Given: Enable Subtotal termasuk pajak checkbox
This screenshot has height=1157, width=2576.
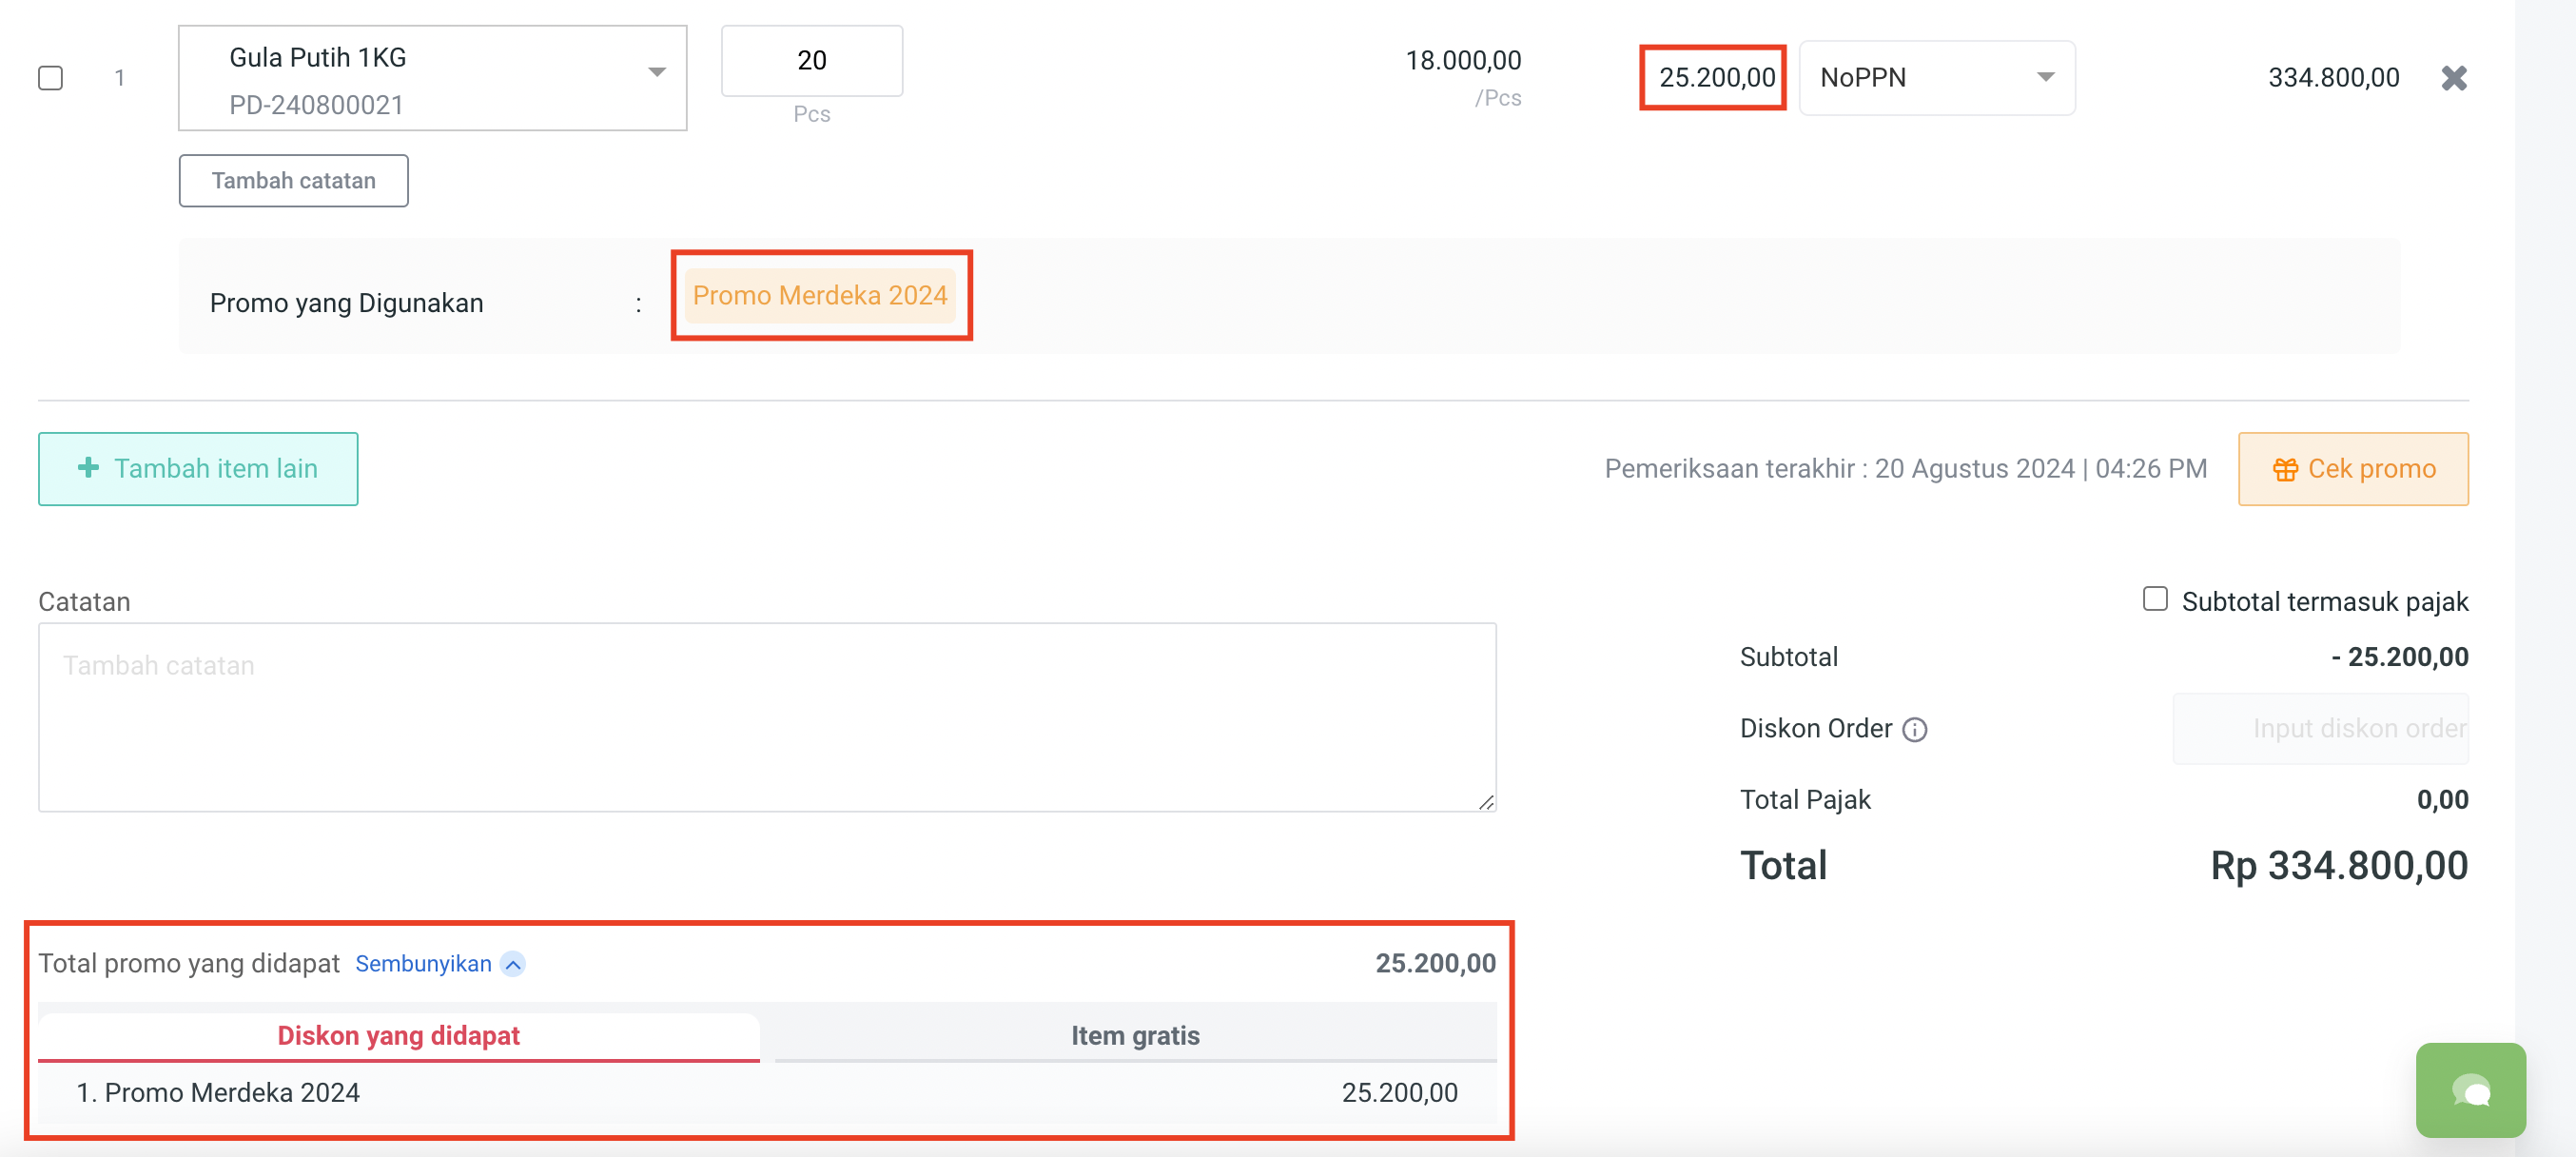Looking at the screenshot, I should tap(2155, 599).
